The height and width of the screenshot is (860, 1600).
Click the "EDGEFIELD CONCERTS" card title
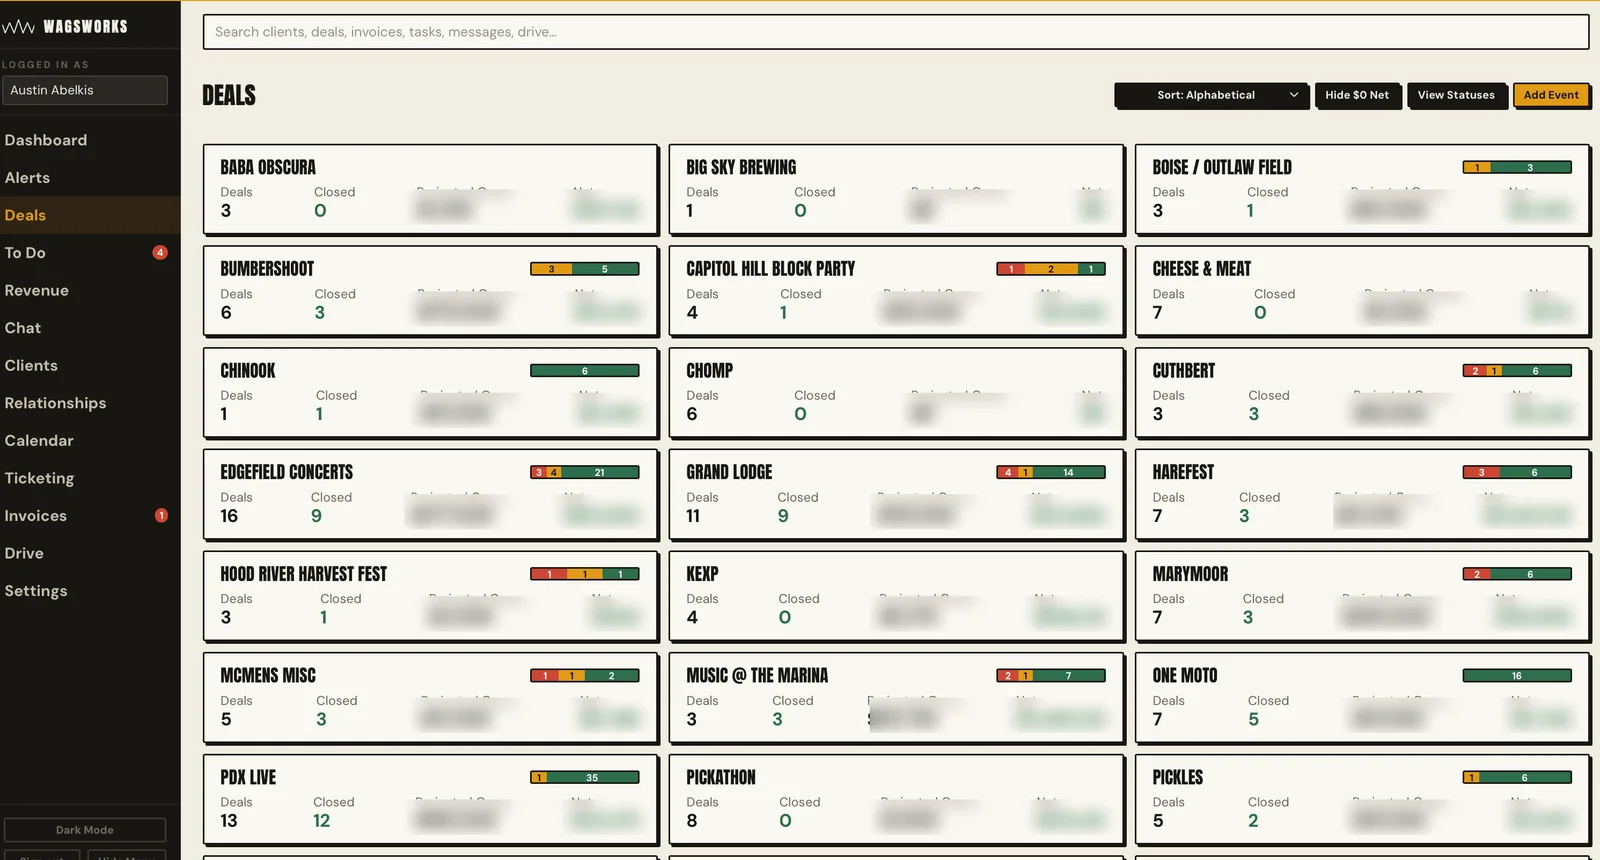point(287,472)
